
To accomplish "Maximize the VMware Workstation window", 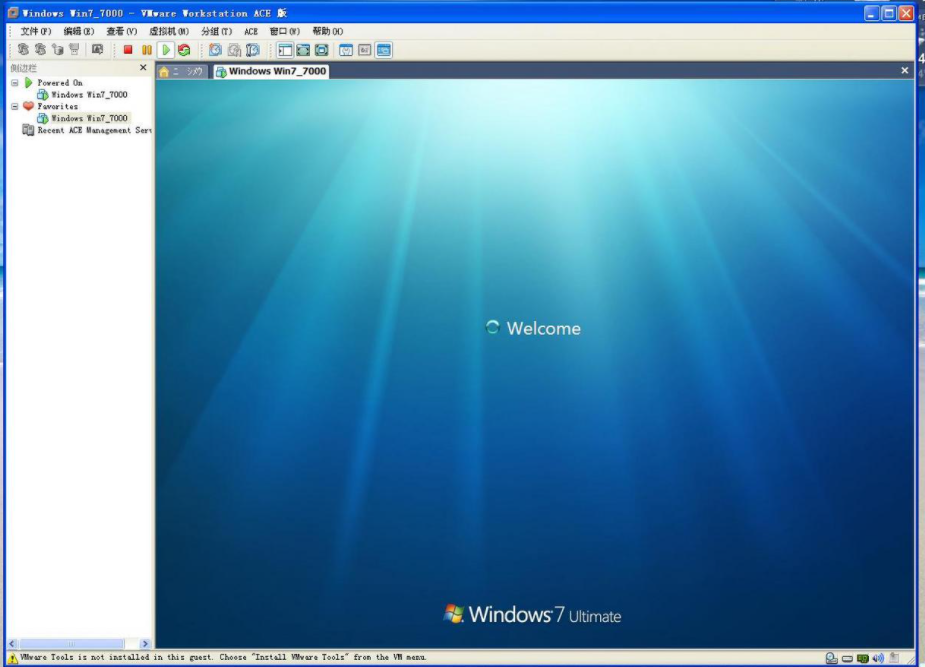I will 889,13.
